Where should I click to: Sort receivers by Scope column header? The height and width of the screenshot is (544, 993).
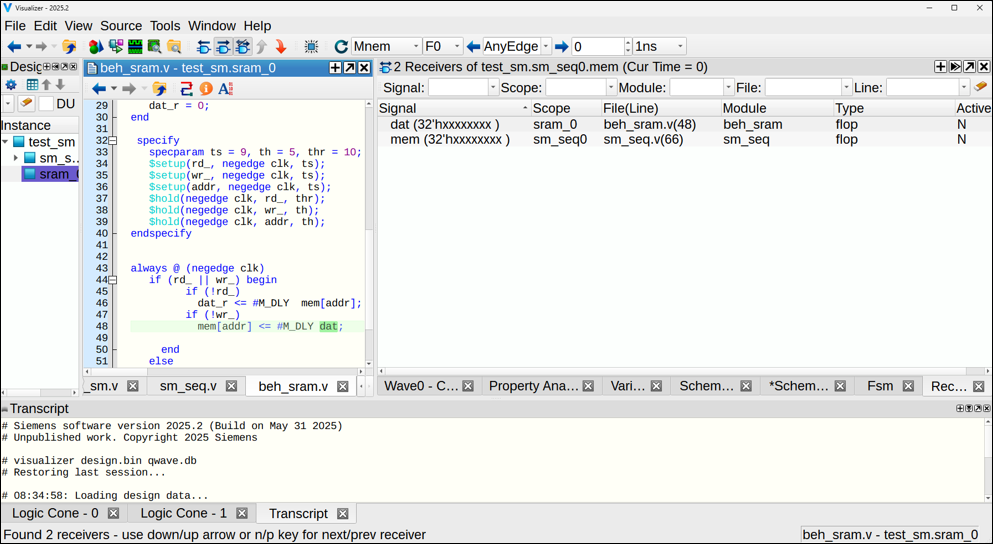click(551, 108)
